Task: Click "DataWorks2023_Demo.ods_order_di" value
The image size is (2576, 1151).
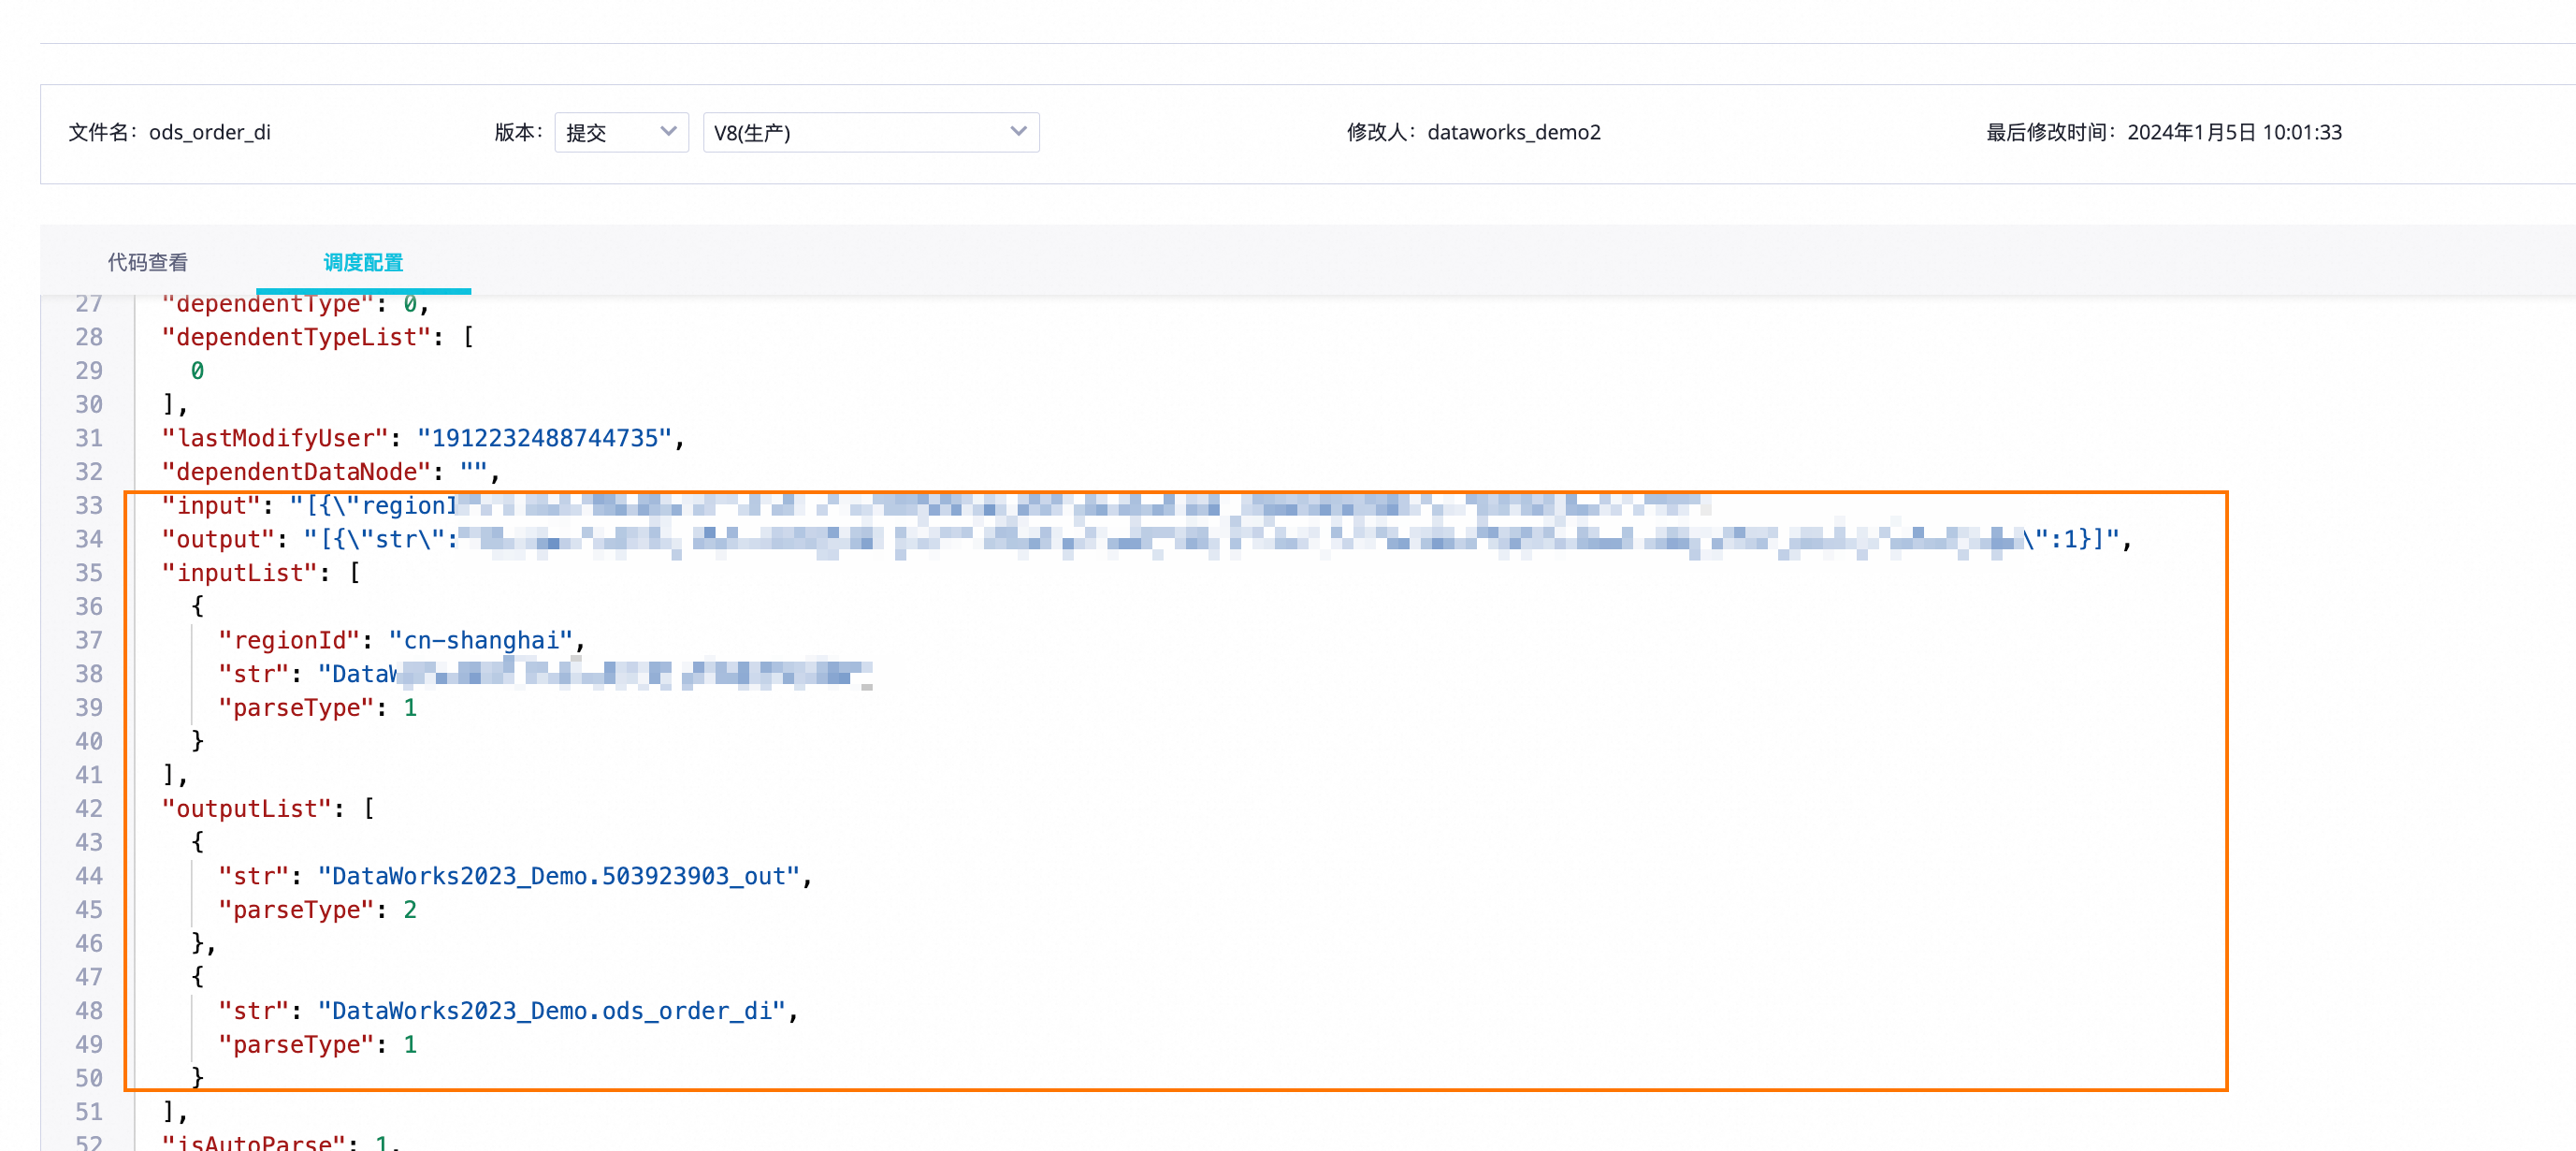Action: click(x=552, y=1012)
